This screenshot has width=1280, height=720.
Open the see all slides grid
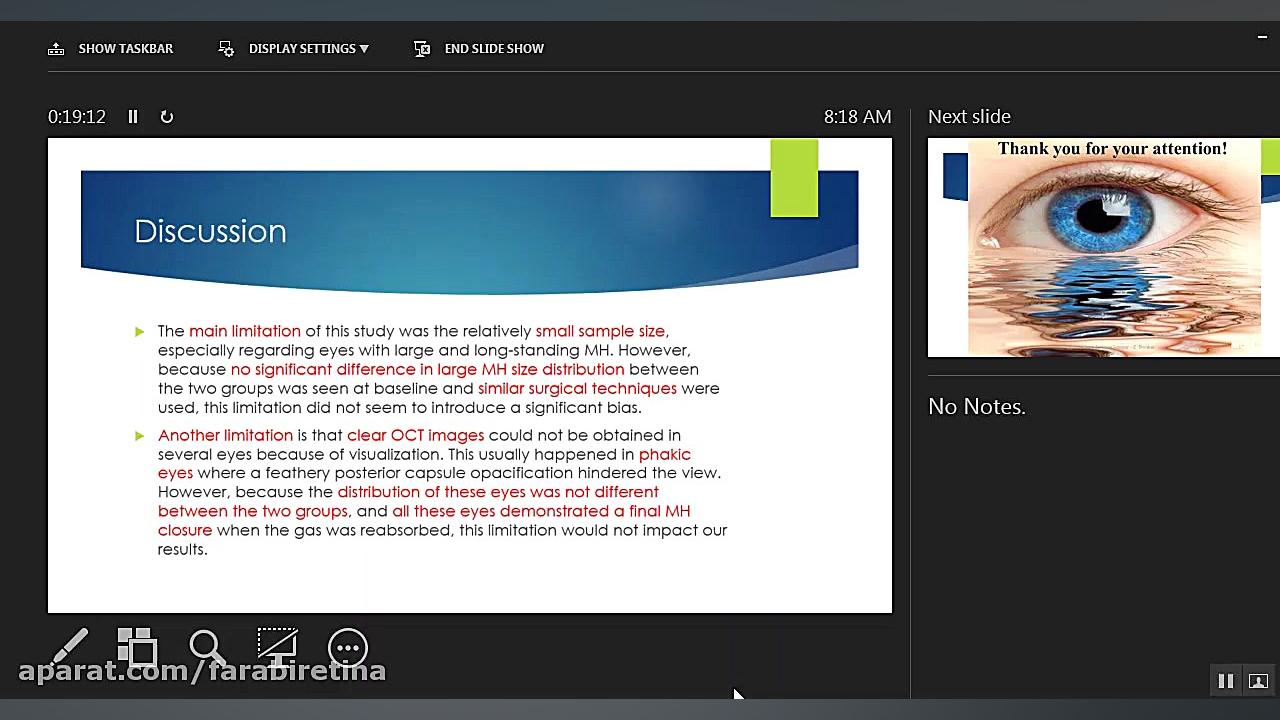[x=137, y=647]
